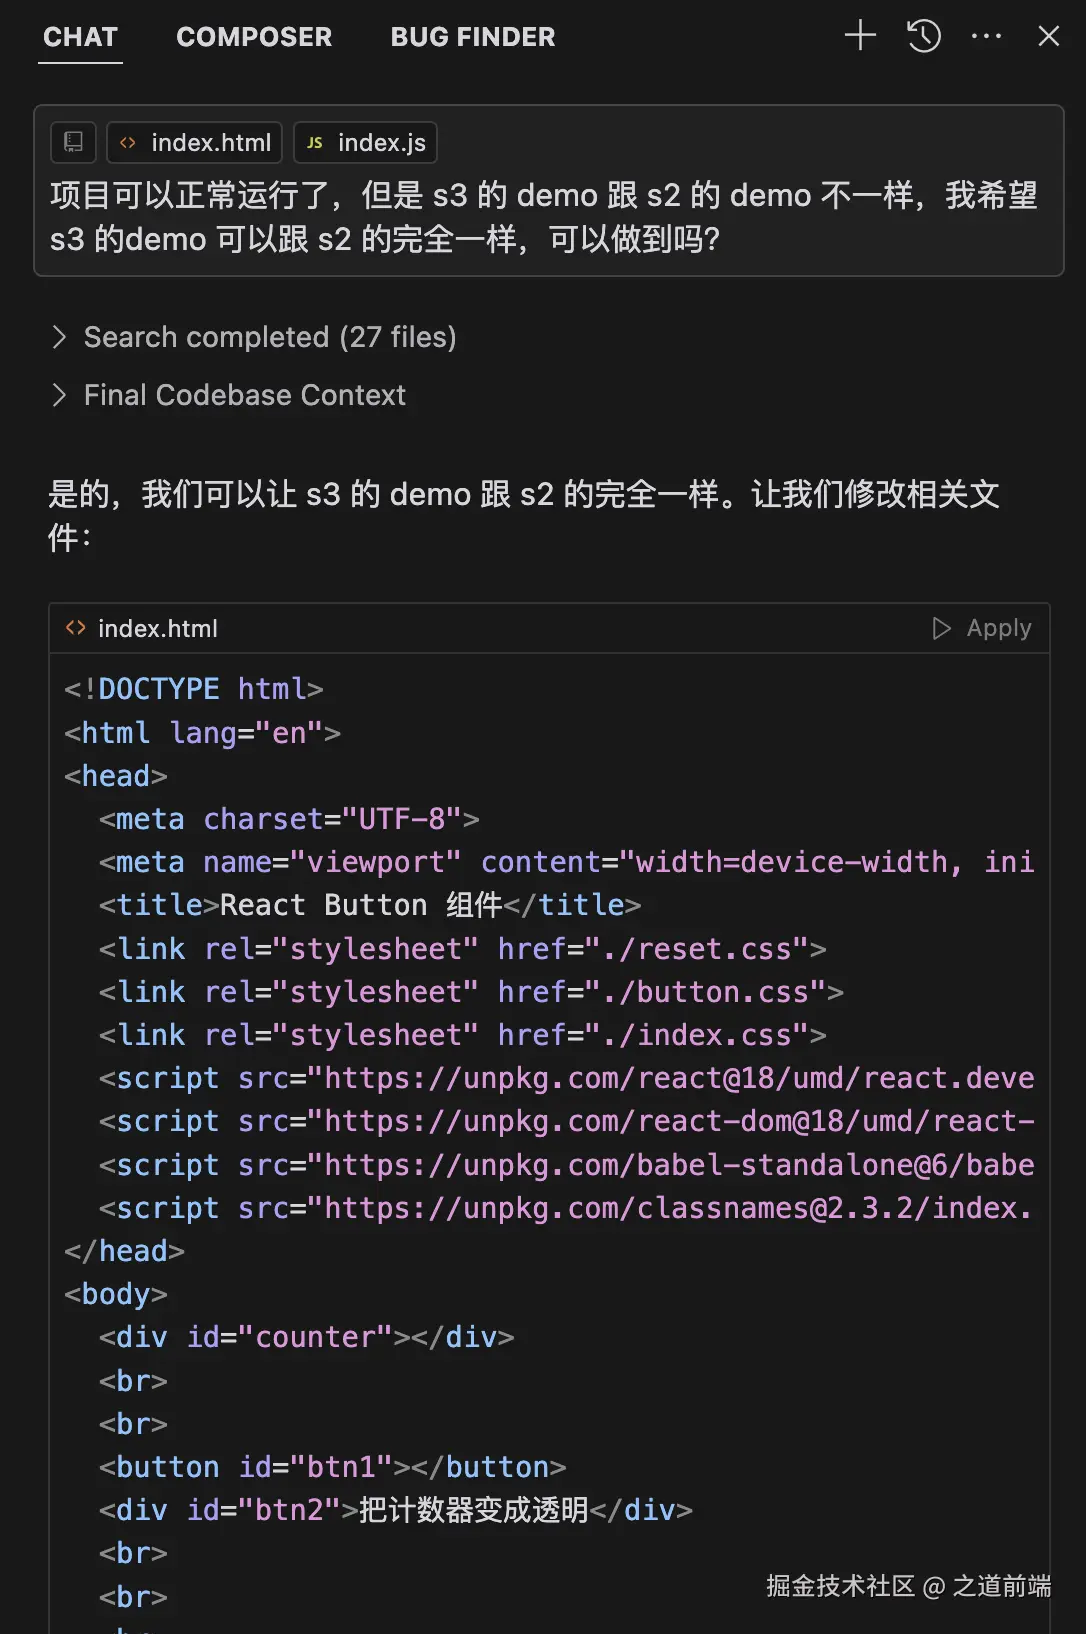Click the assistant reply text paragraph
This screenshot has width=1086, height=1634.
coord(524,515)
